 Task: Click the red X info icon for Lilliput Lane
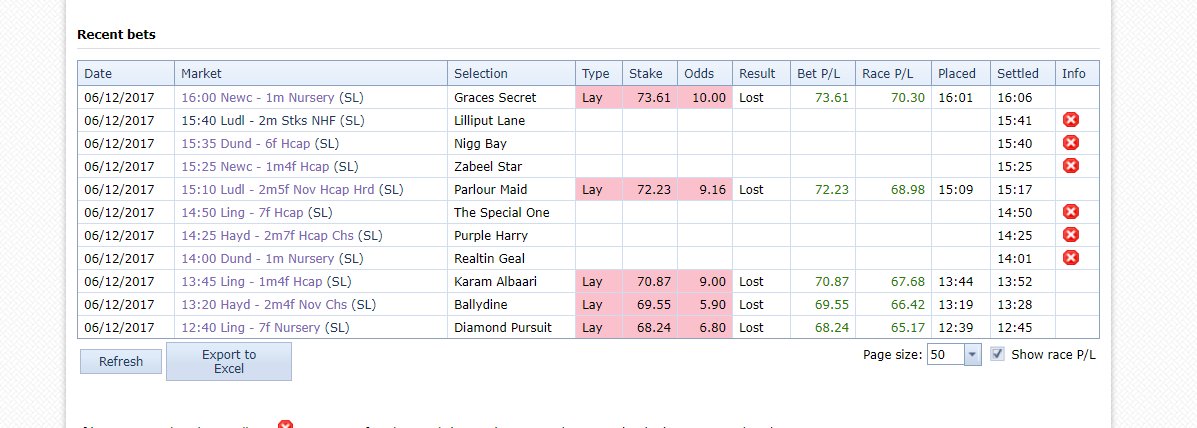1071,120
